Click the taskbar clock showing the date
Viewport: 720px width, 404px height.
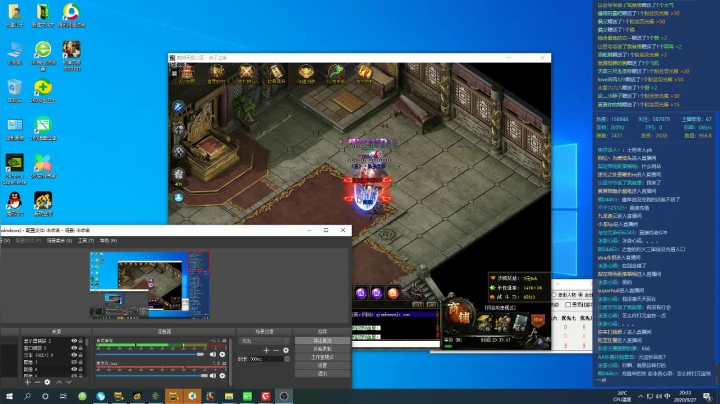pyautogui.click(x=685, y=396)
